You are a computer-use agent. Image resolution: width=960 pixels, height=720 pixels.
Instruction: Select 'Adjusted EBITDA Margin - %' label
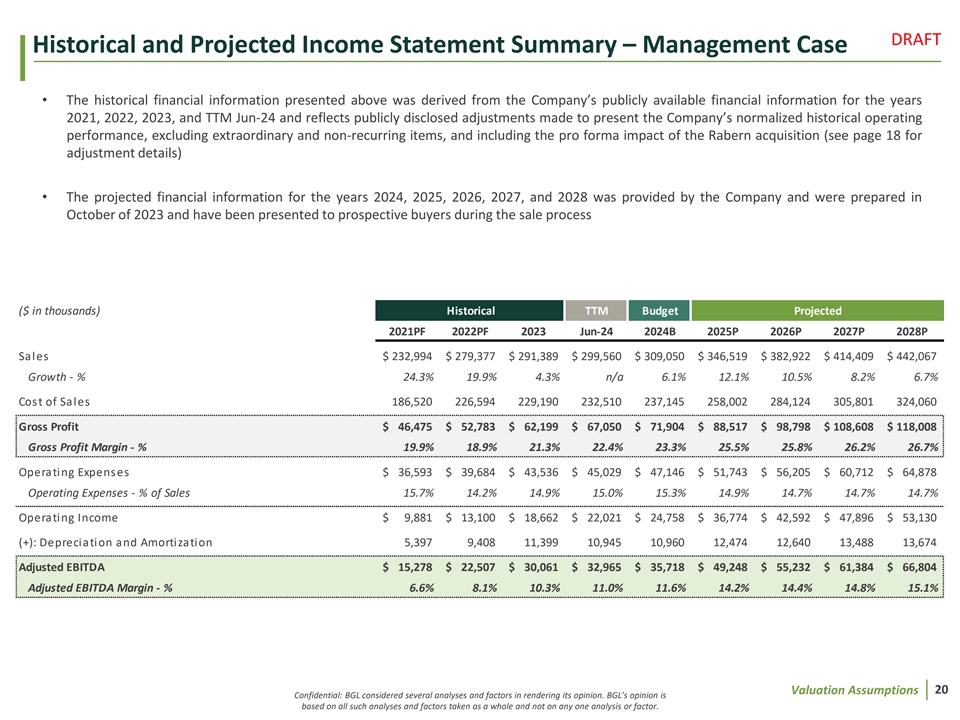click(100, 588)
